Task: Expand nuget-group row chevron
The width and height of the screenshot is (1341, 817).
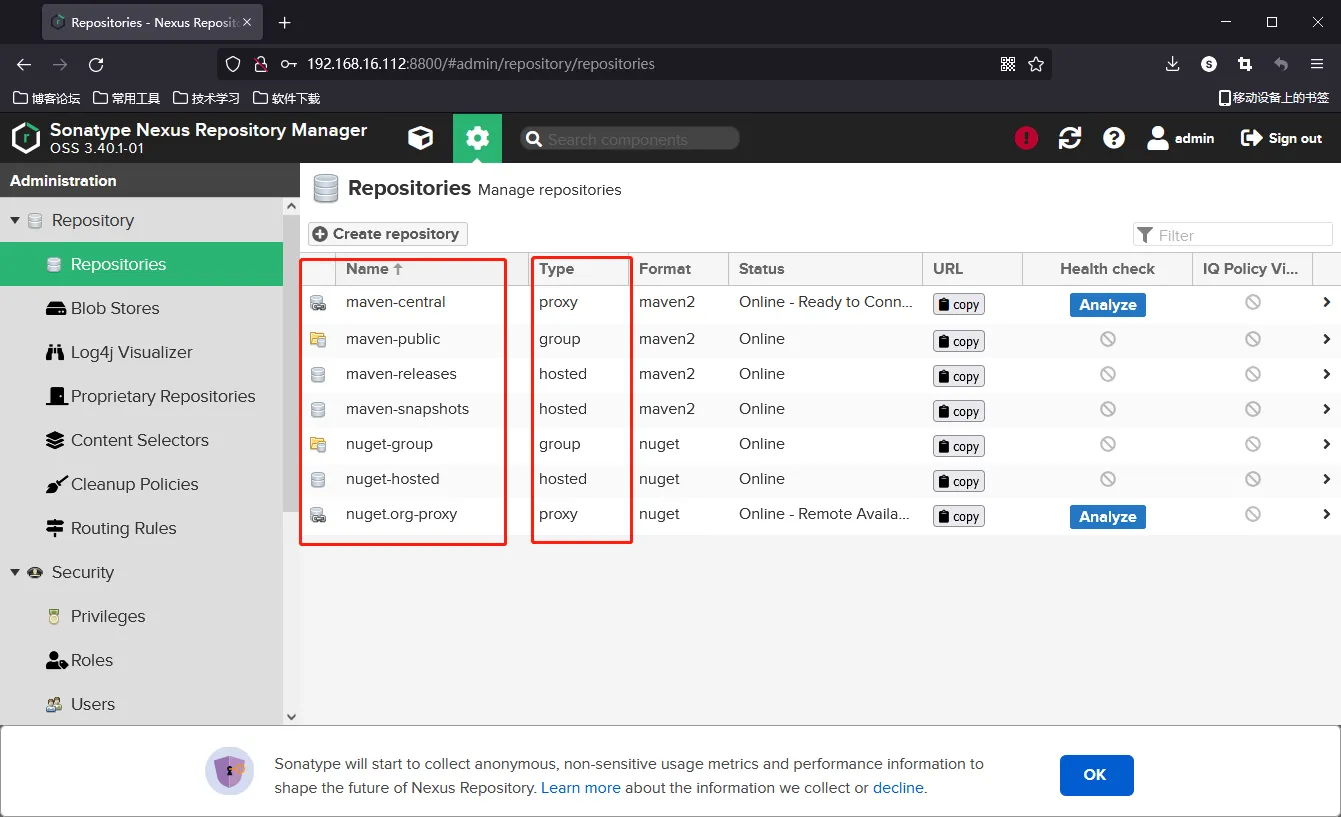Action: [1327, 444]
